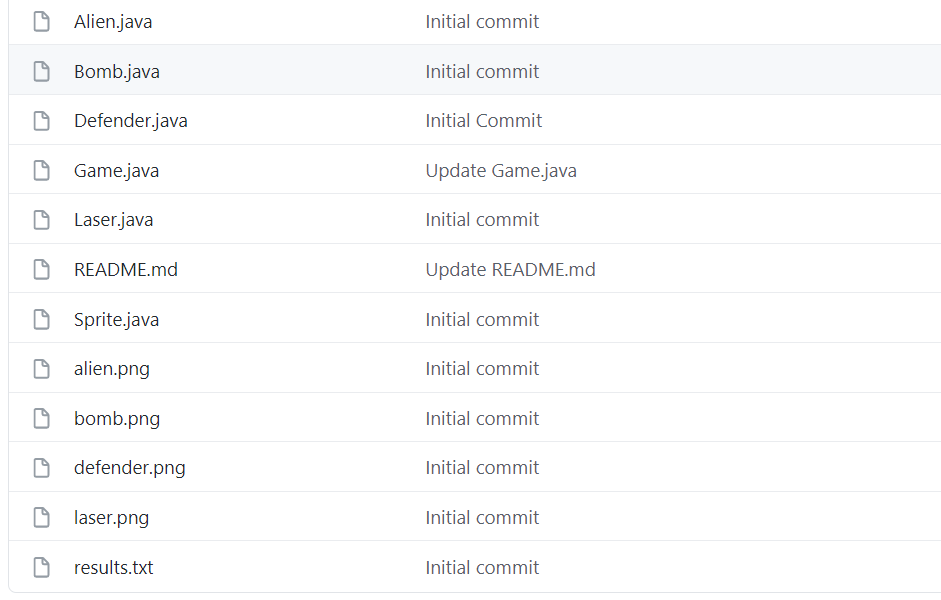View the results.txt file
Screen dimensions: 941x600
click(113, 567)
